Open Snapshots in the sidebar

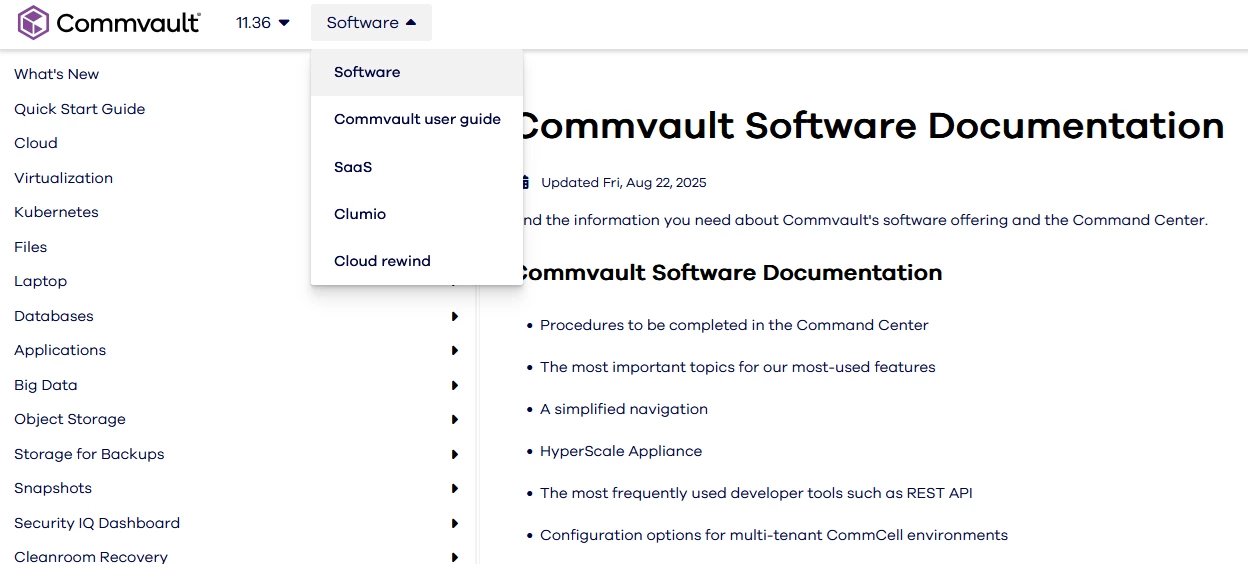53,488
